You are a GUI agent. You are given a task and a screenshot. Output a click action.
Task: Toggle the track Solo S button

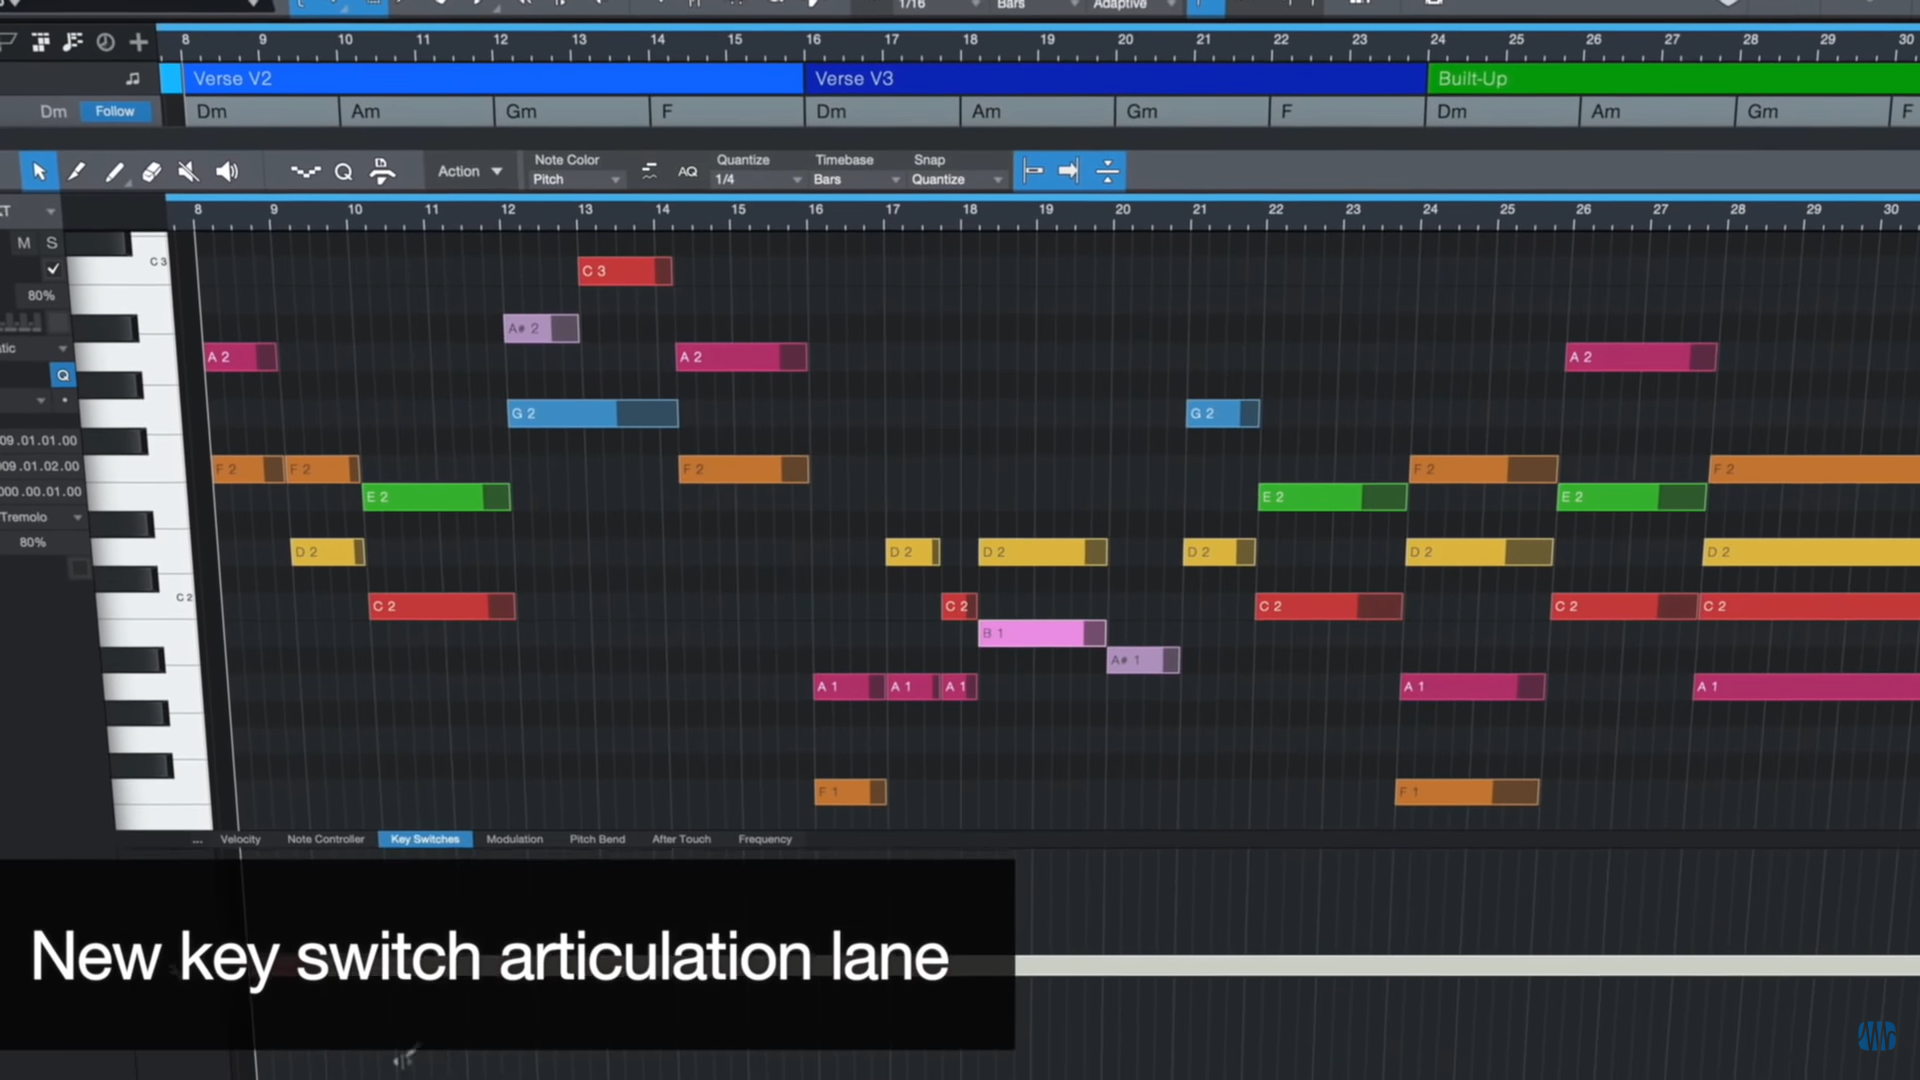[x=52, y=243]
